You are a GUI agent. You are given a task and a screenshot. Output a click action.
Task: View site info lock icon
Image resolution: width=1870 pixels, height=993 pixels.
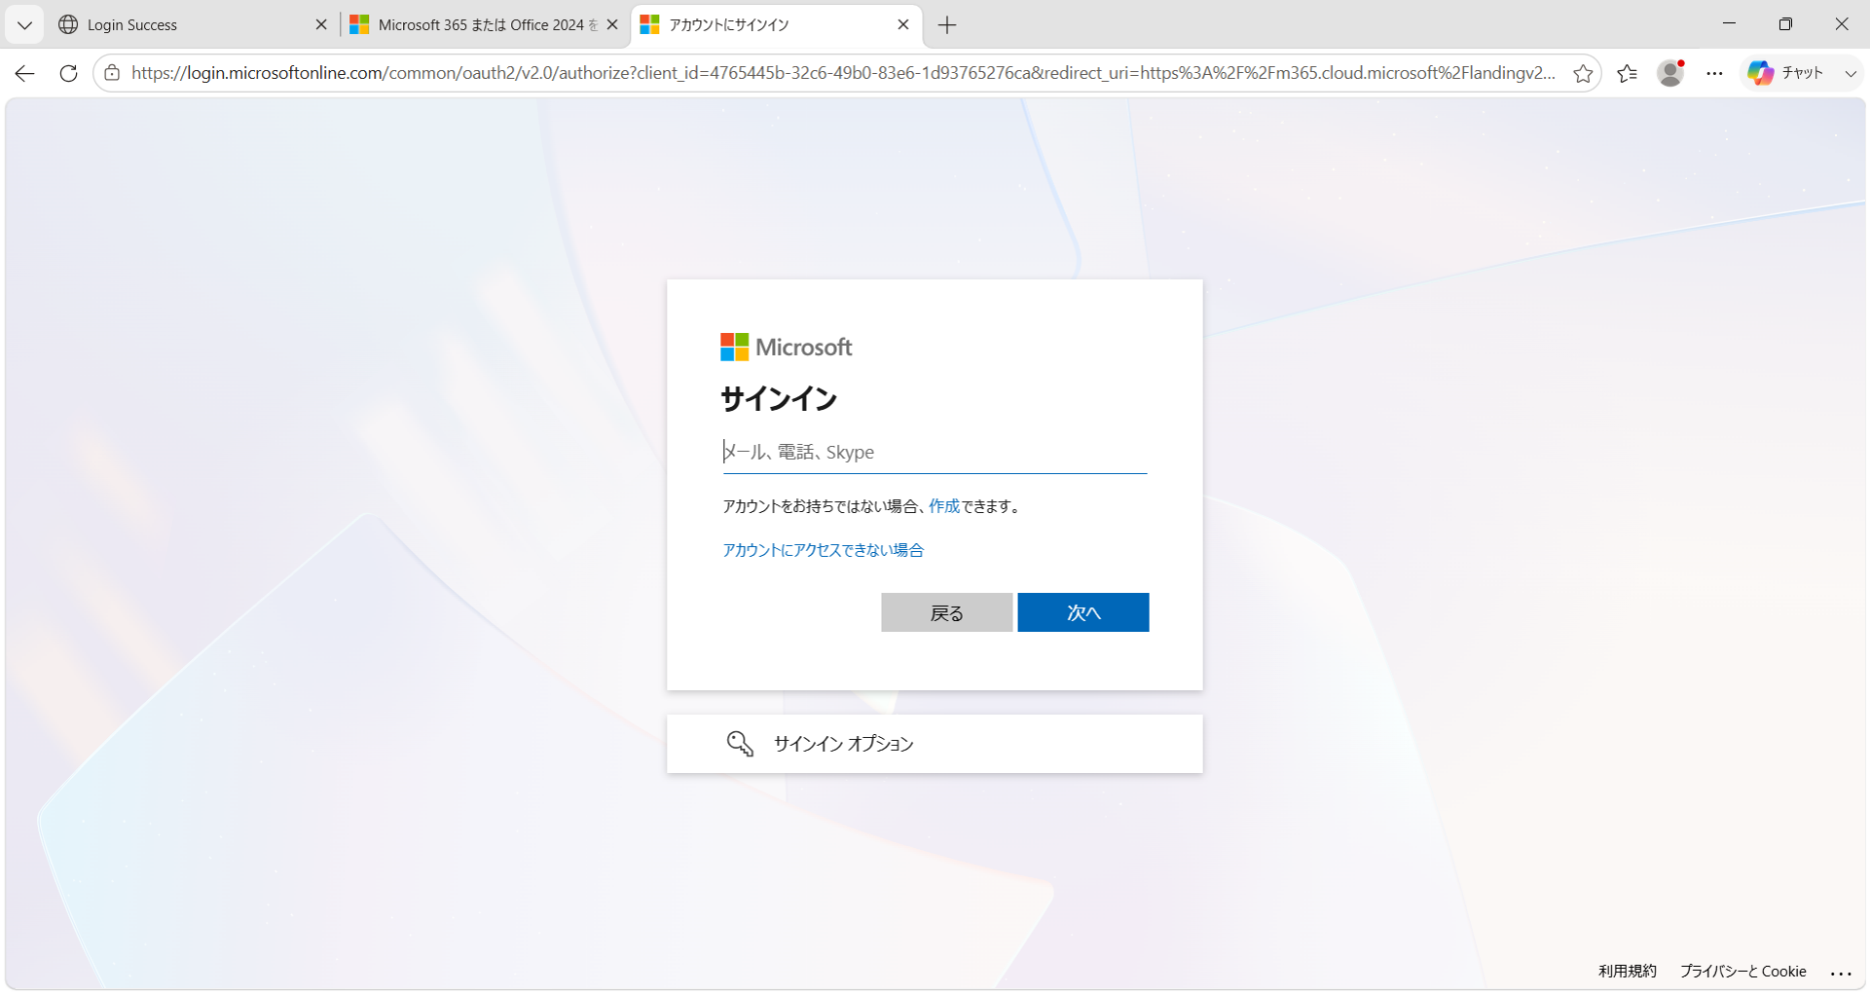(x=112, y=73)
